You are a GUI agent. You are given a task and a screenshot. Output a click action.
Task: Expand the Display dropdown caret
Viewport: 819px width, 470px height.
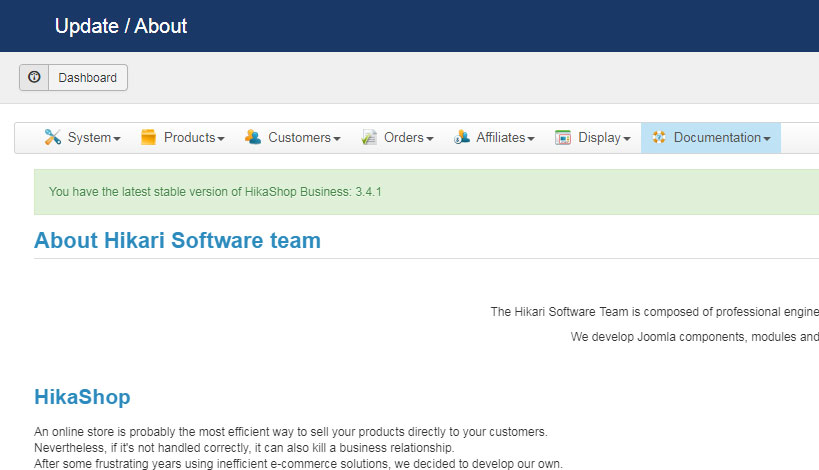point(627,139)
